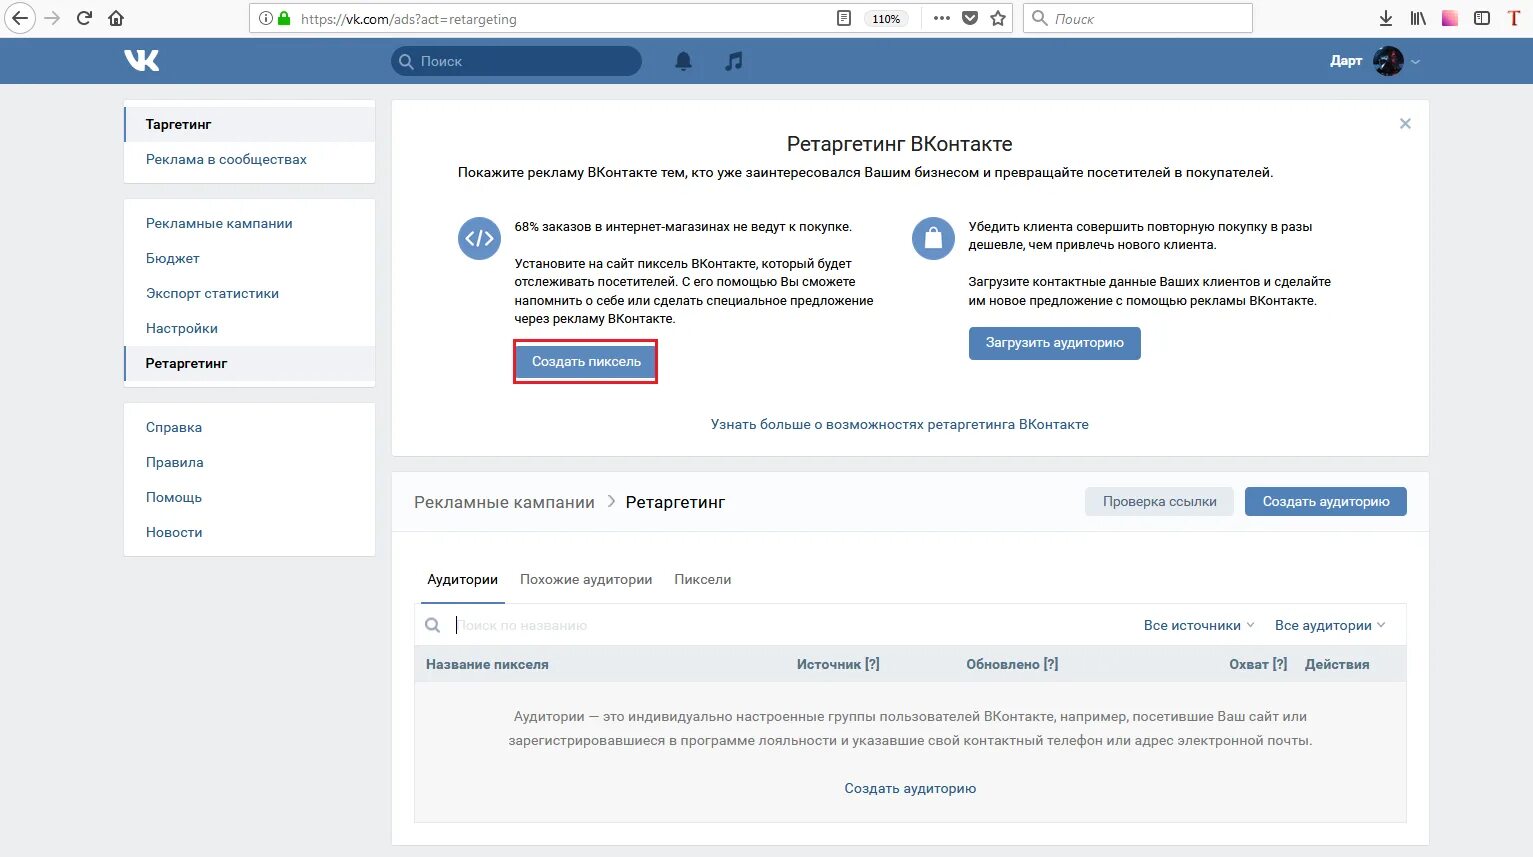Select 'Таргетинг' in the sidebar
This screenshot has height=857, width=1533.
pyautogui.click(x=249, y=124)
